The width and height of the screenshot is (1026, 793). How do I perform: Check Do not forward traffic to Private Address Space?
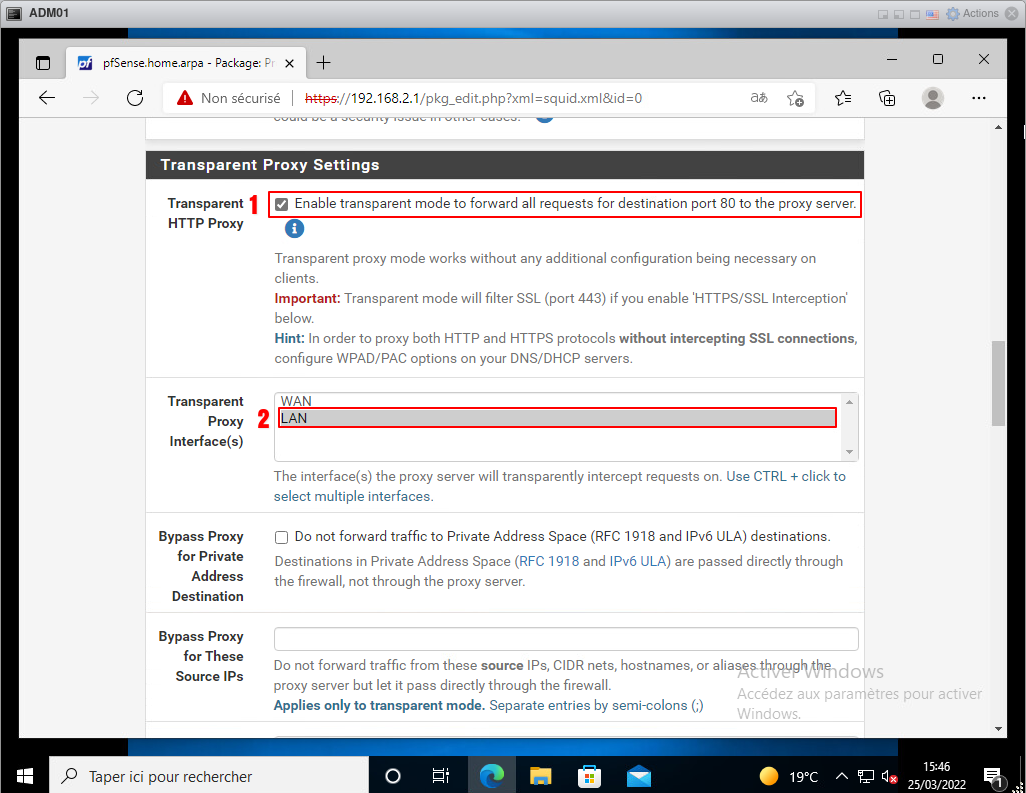[x=282, y=537]
